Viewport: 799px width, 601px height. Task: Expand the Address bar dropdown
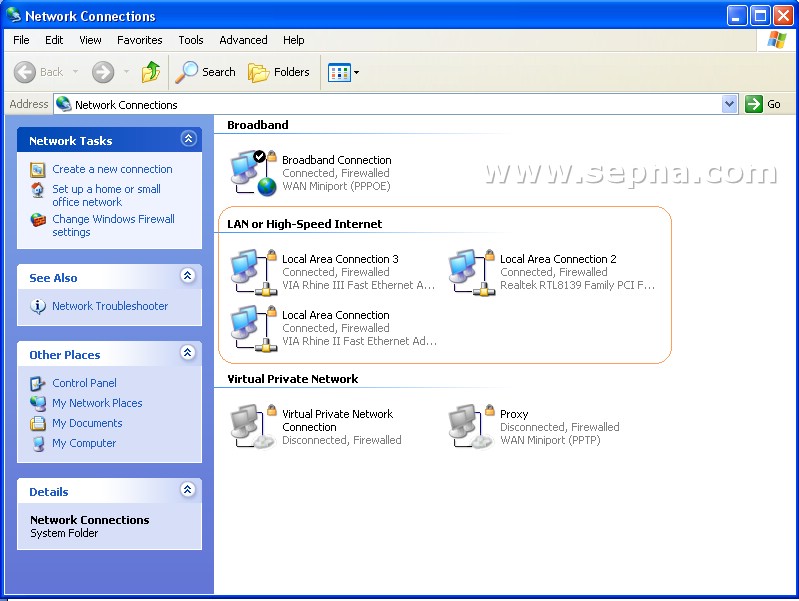(730, 104)
